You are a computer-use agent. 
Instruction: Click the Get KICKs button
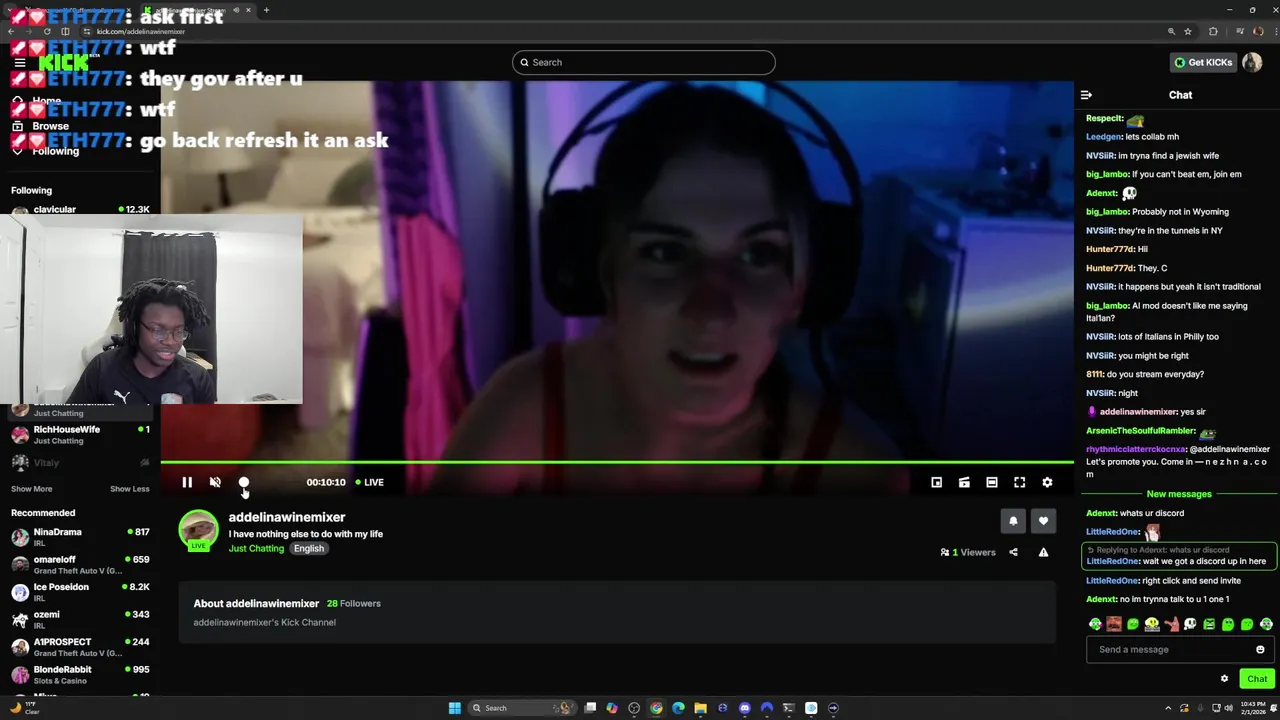pos(1203,62)
